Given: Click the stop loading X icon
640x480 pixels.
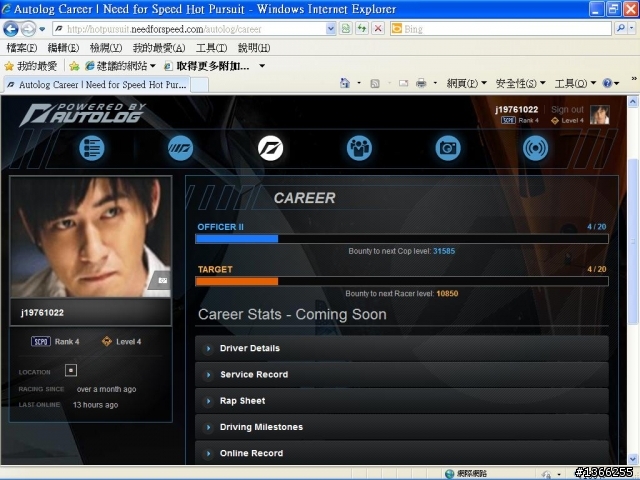Looking at the screenshot, I should pos(378,29).
